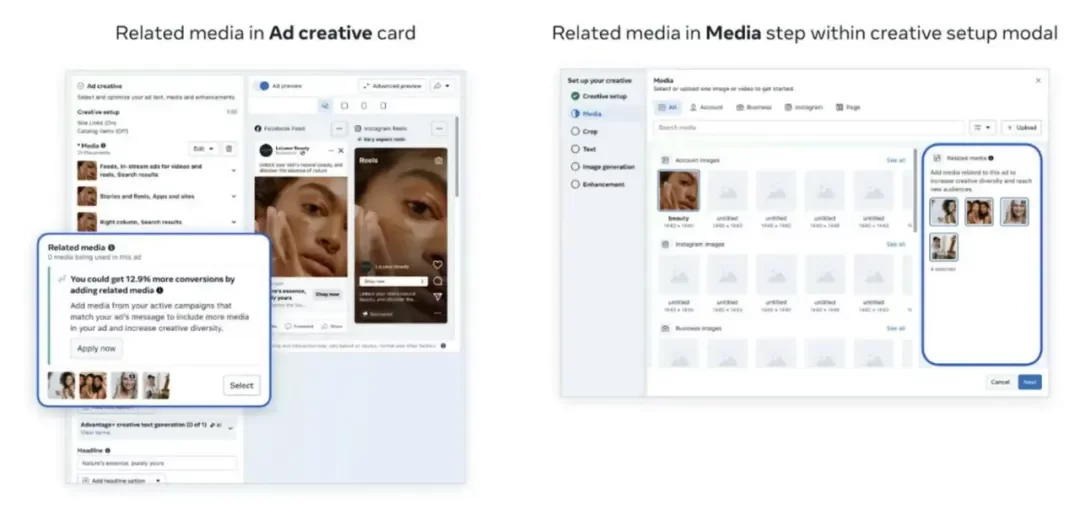
Task: Click the three-dots menu for Facebook Feed preview
Action: pyautogui.click(x=339, y=128)
